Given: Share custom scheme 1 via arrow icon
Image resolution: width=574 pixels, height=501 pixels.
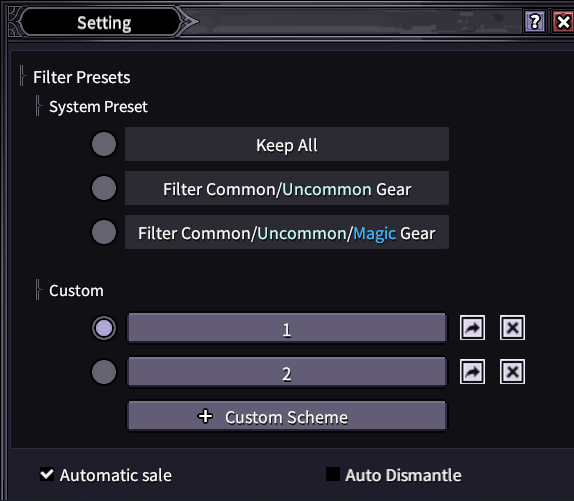Looking at the screenshot, I should click(x=472, y=328).
